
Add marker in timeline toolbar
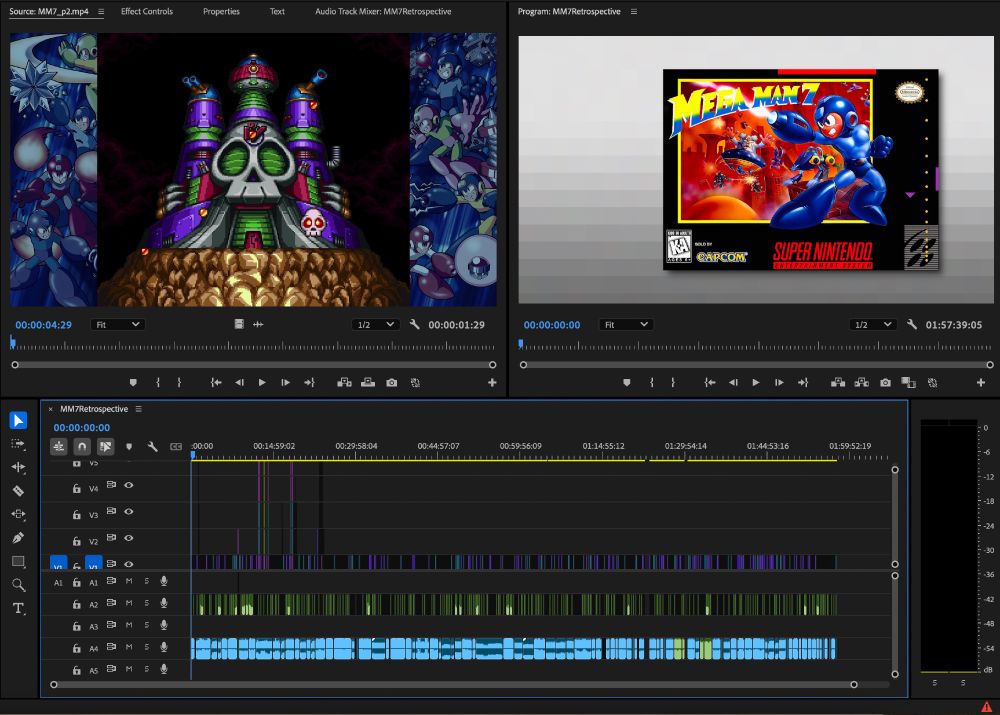[x=129, y=446]
